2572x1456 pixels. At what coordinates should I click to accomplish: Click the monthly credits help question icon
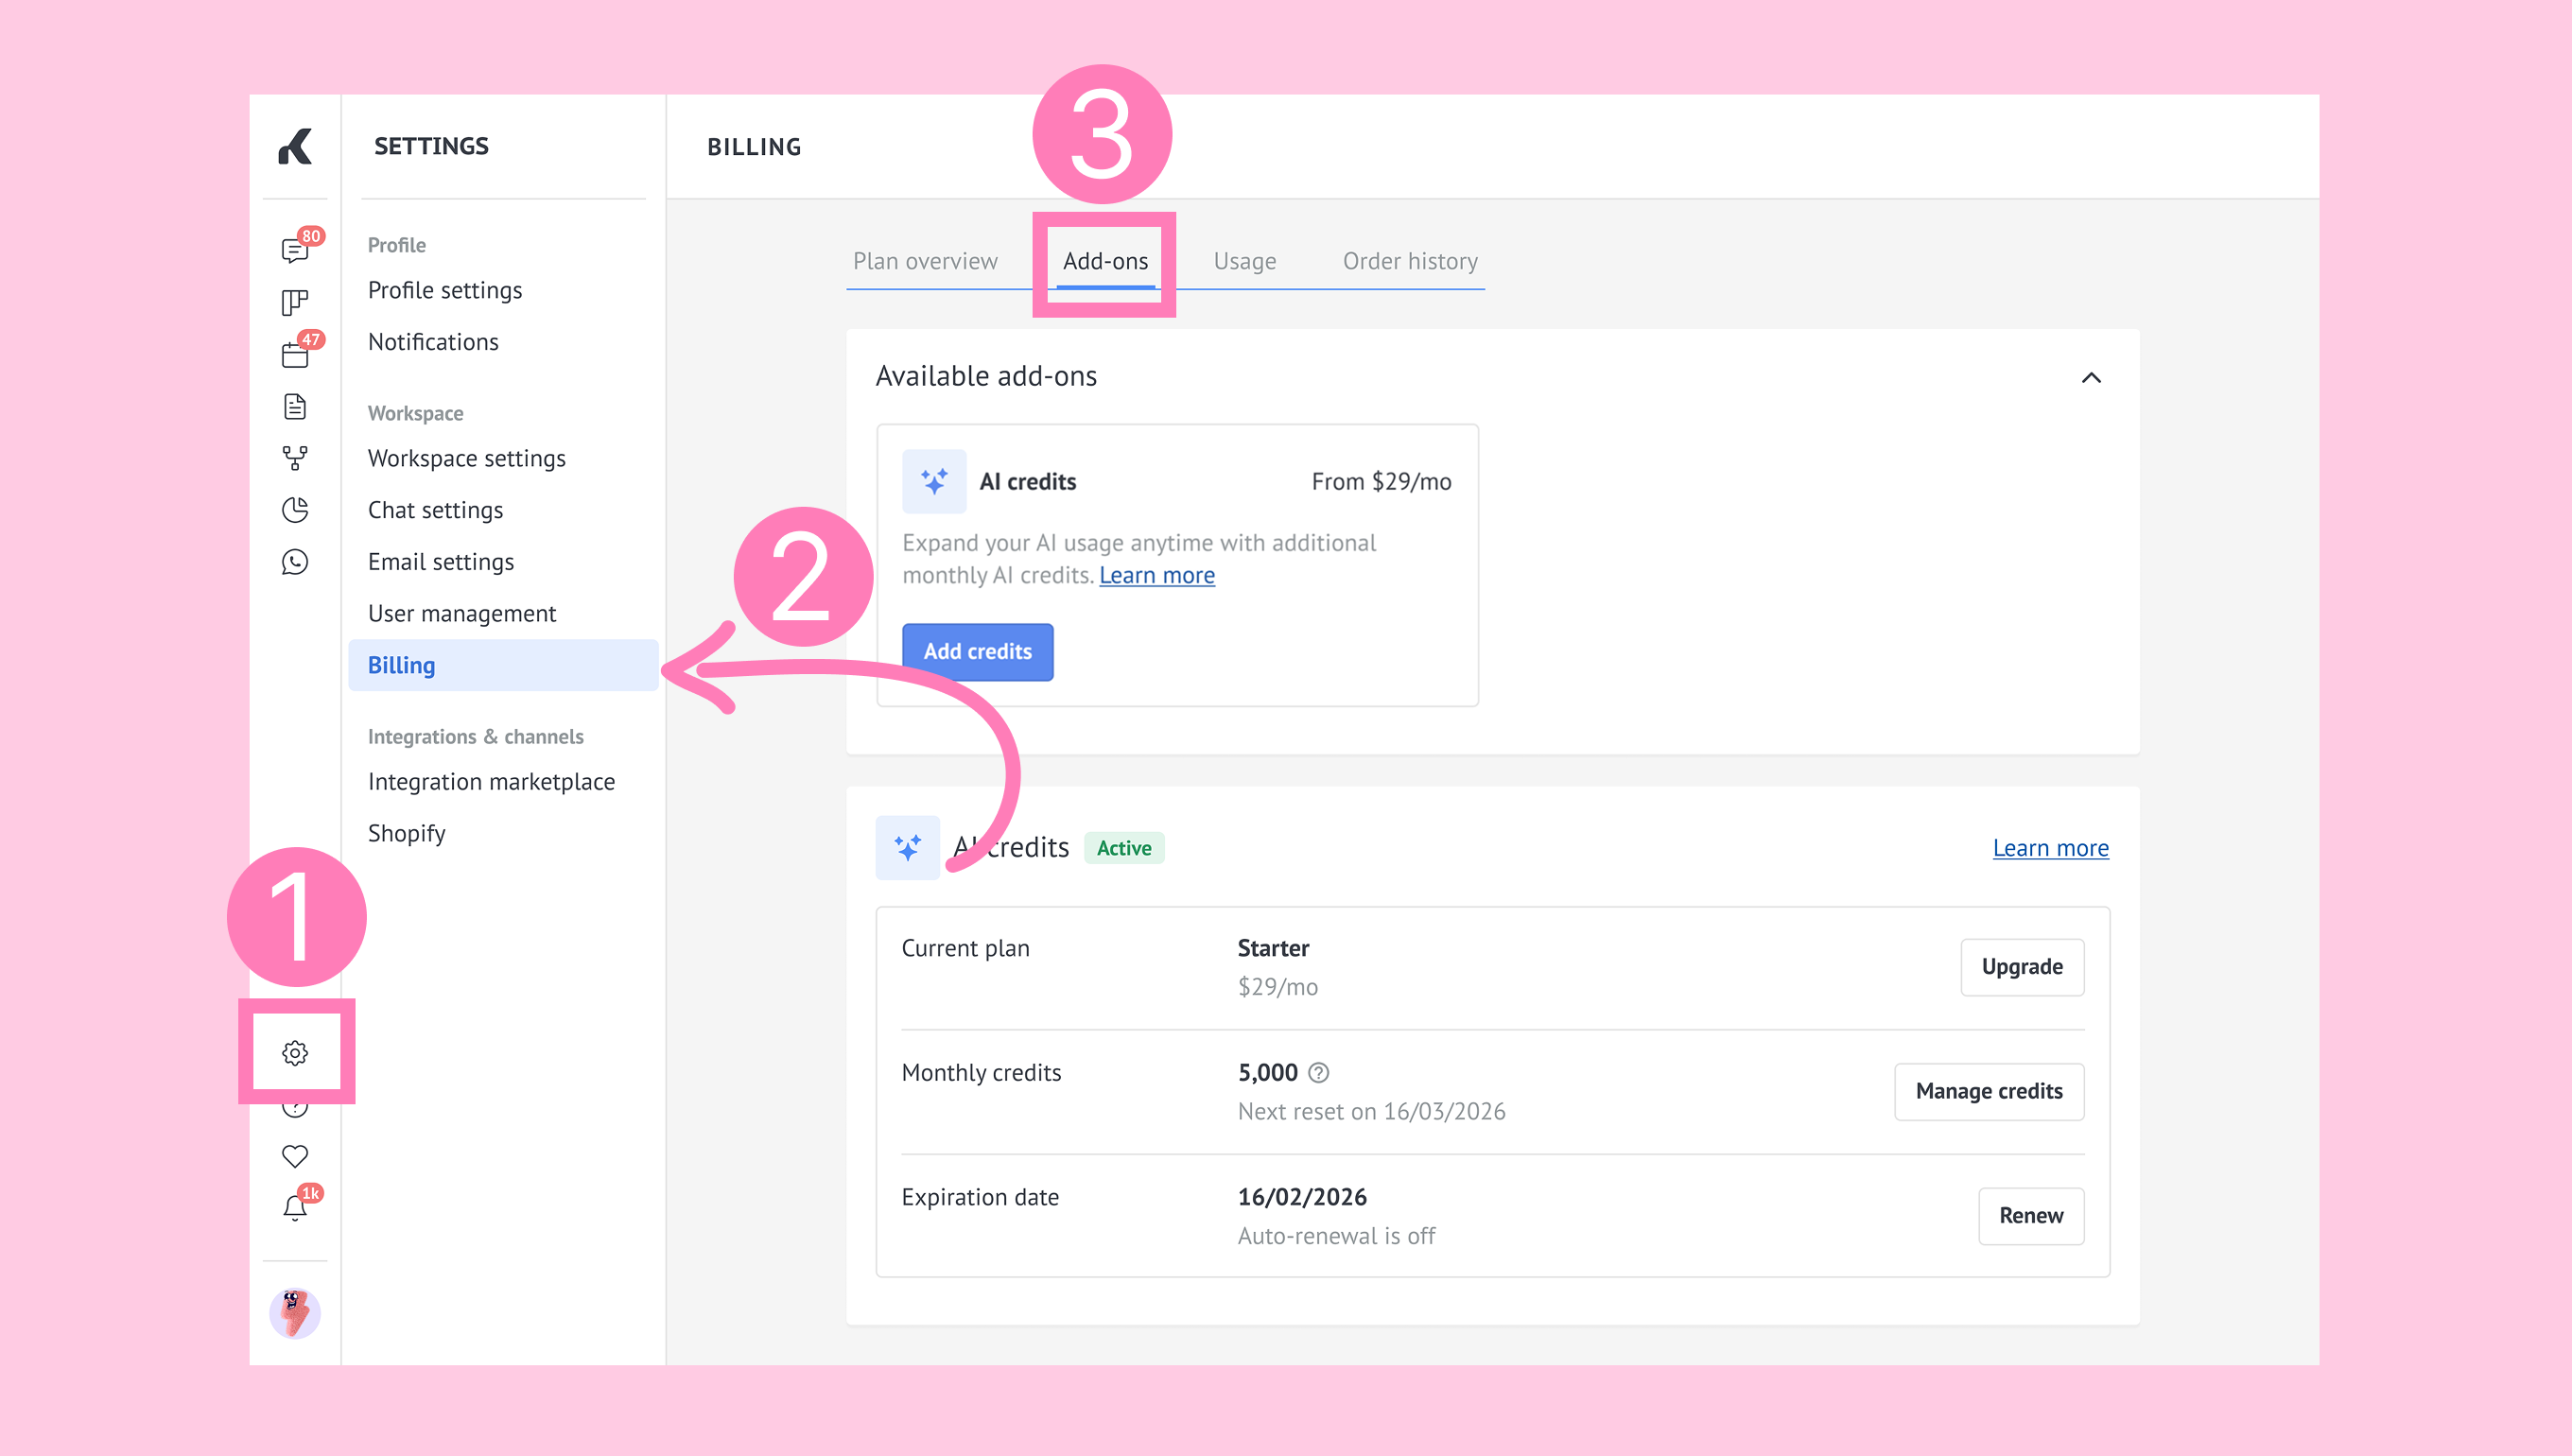pyautogui.click(x=1319, y=1073)
